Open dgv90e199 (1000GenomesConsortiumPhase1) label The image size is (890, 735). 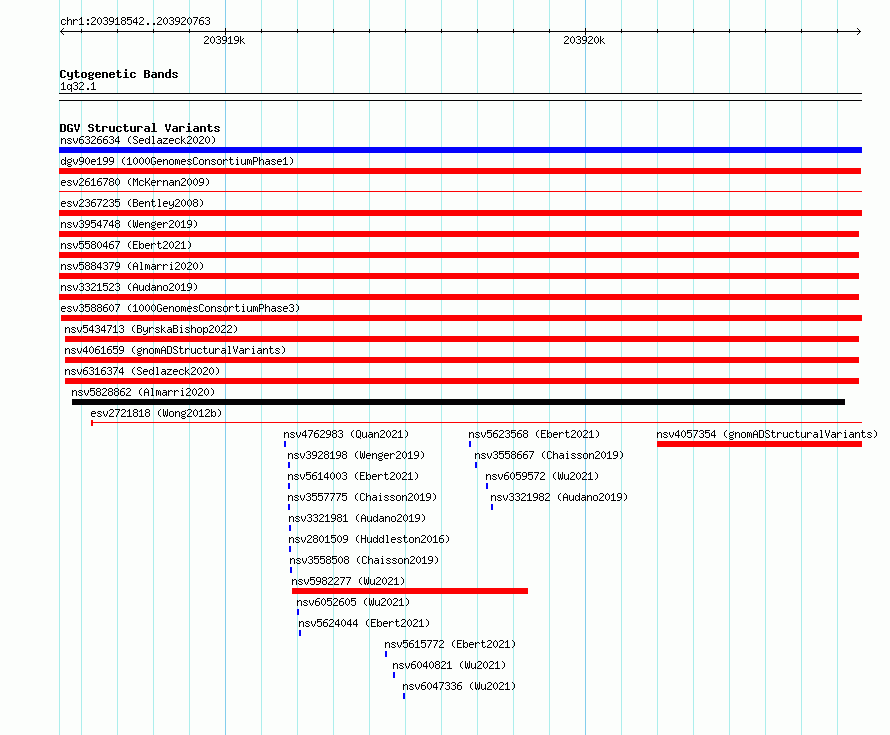[177, 161]
